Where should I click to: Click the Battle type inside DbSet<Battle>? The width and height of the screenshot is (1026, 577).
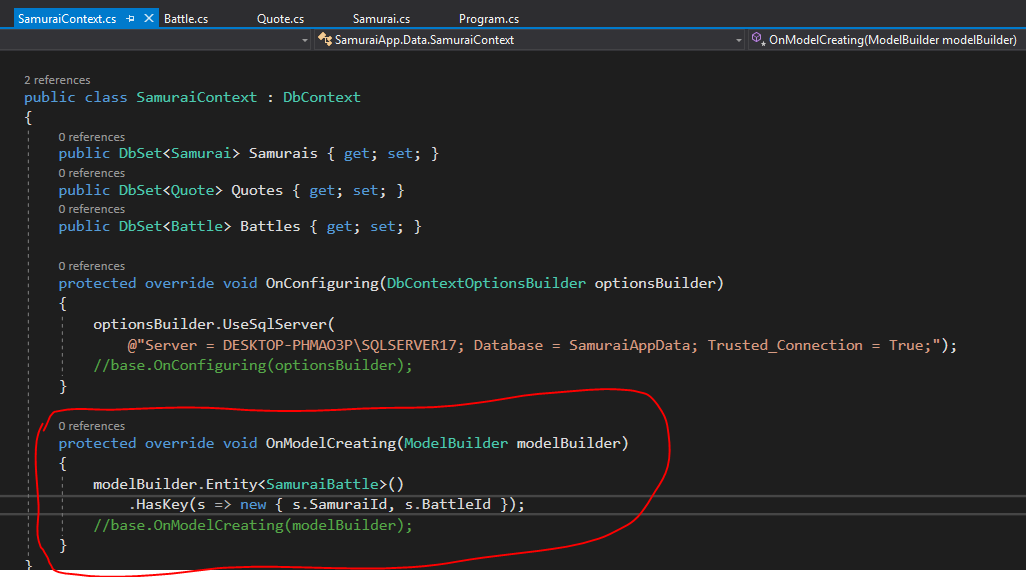(197, 226)
